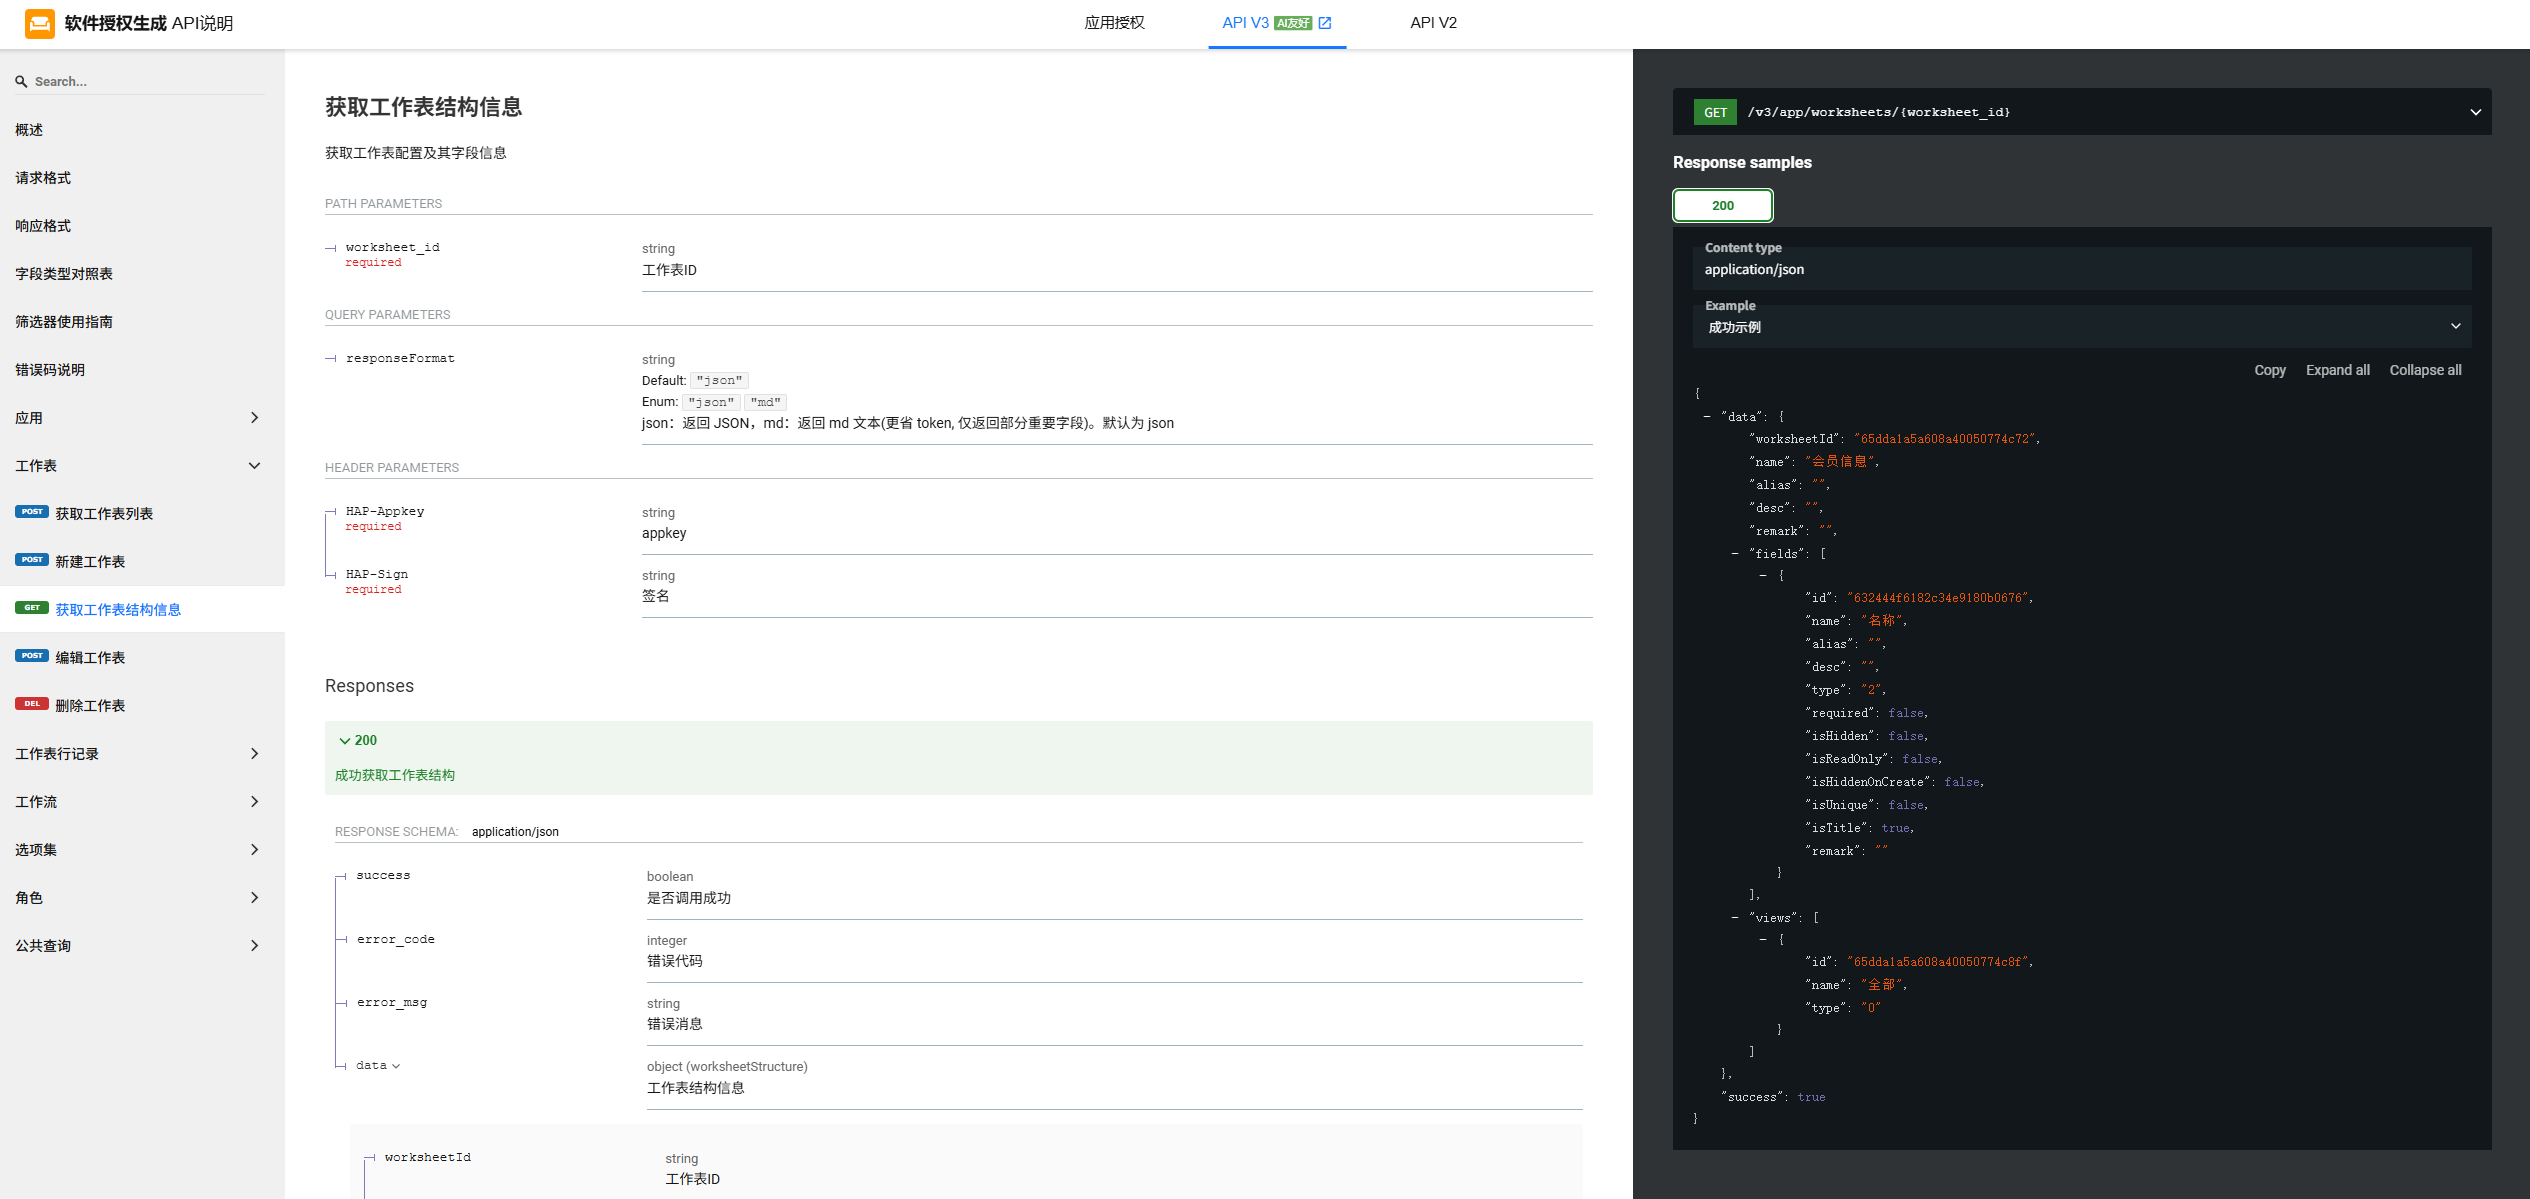Click the POST badge next to 编辑工作表
The height and width of the screenshot is (1199, 2530).
coord(32,656)
